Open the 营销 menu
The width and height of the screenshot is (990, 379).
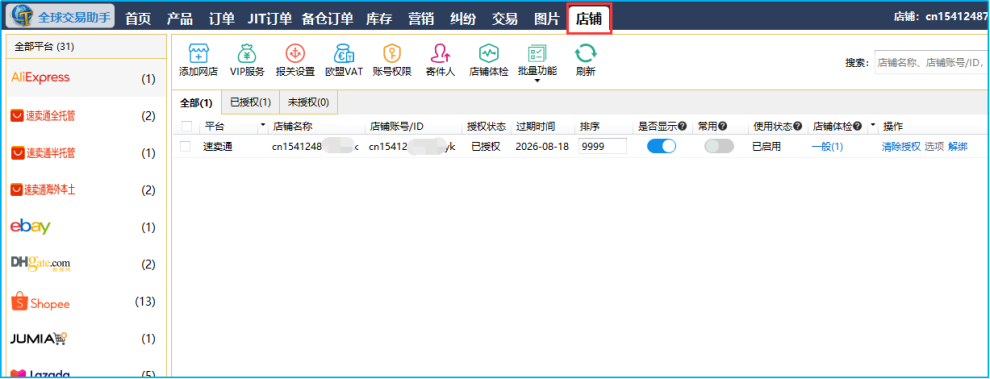click(421, 19)
